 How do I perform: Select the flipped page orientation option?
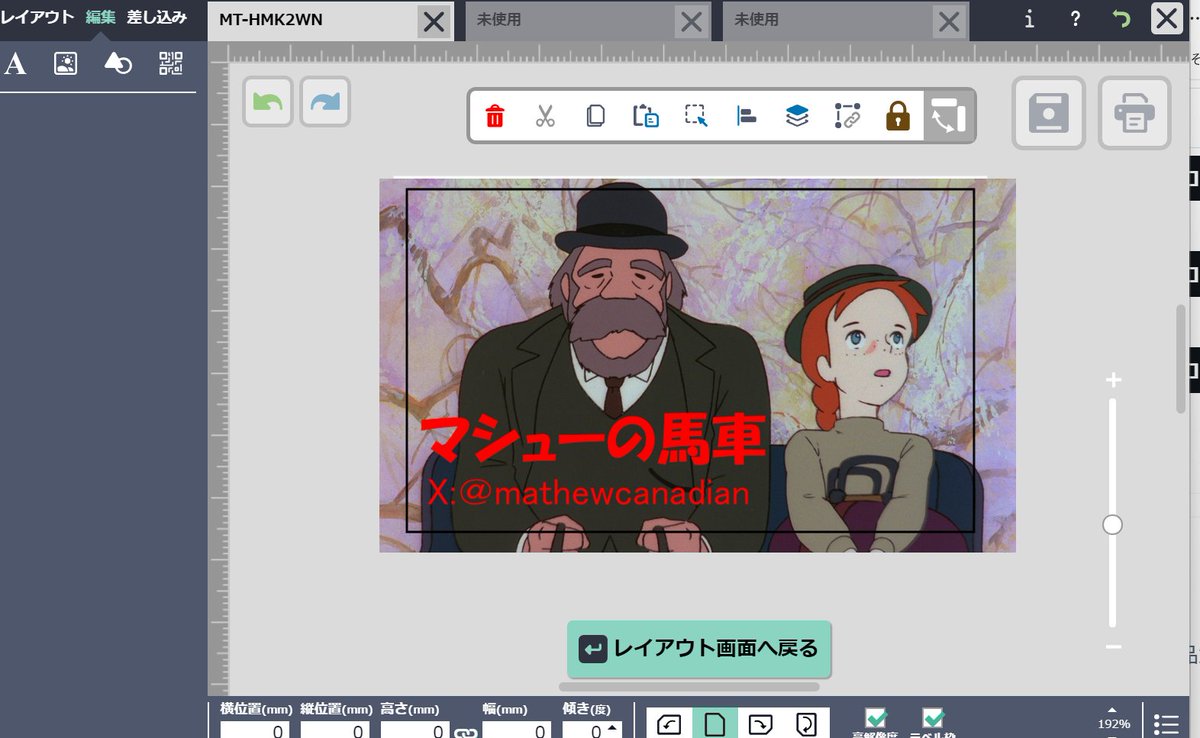[806, 724]
